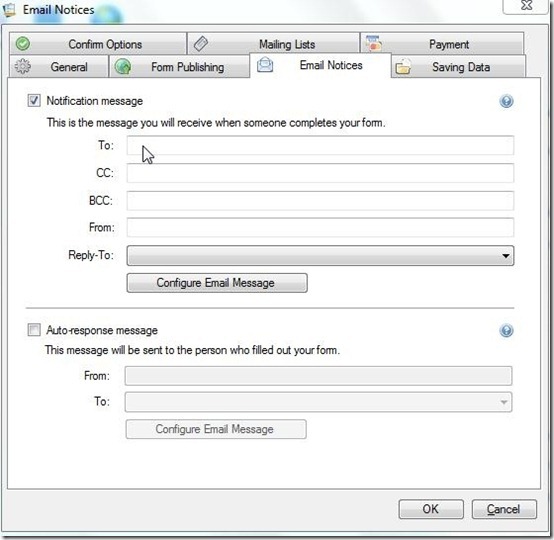Click the Saving Data folder icon

(x=403, y=66)
